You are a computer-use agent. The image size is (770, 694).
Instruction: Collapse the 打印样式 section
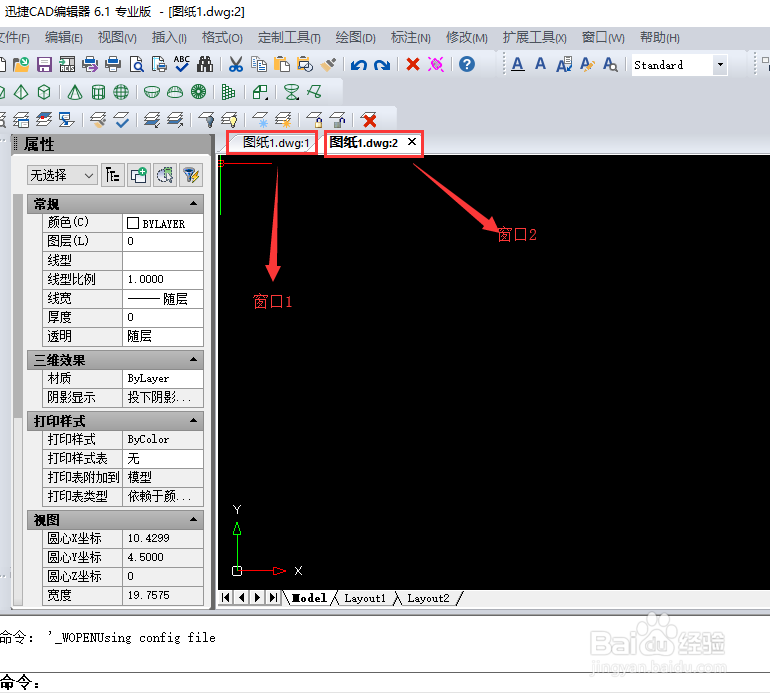[x=193, y=420]
